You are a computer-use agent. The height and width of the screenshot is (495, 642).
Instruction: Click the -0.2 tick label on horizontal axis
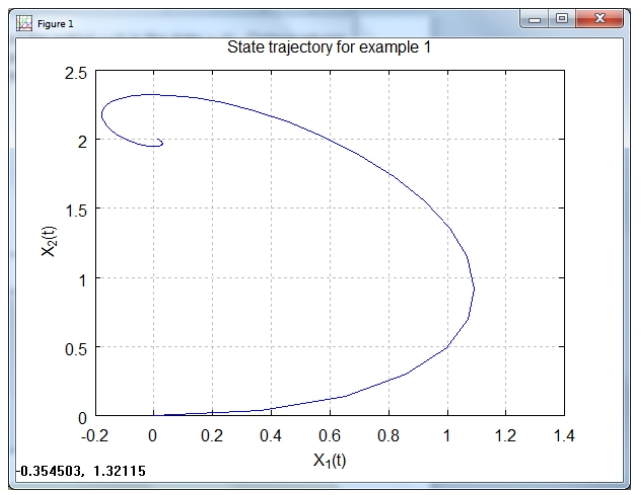(95, 436)
